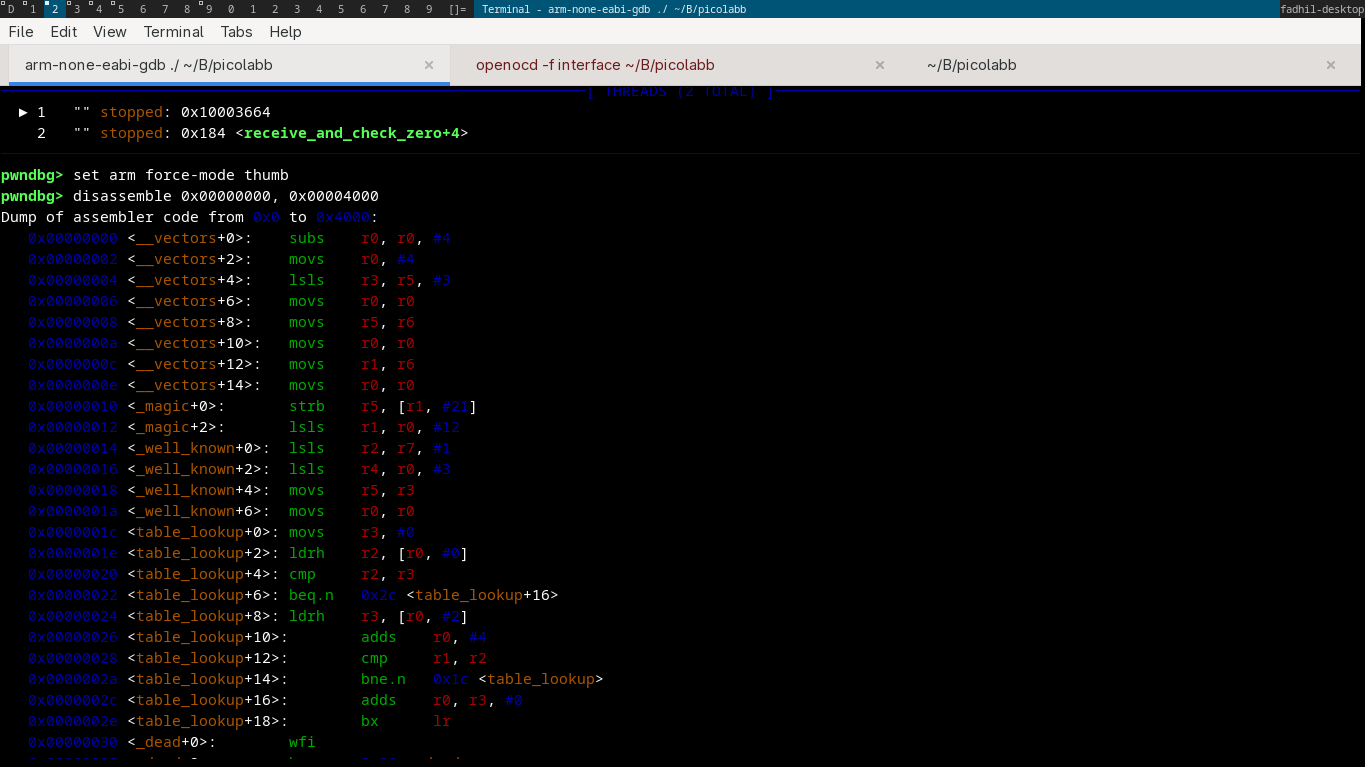The height and width of the screenshot is (767, 1365).
Task: Switch to the plain ~/B/picolabb tab
Action: tap(971, 65)
